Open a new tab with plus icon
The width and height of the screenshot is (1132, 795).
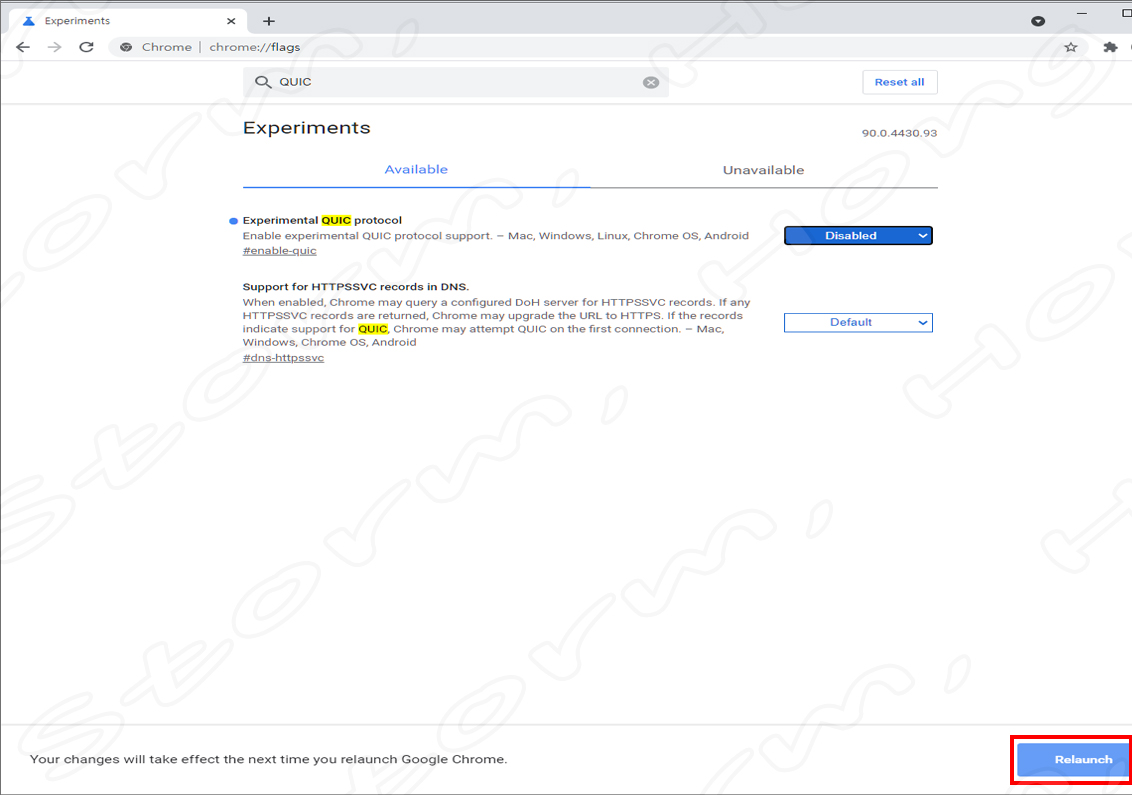point(269,21)
